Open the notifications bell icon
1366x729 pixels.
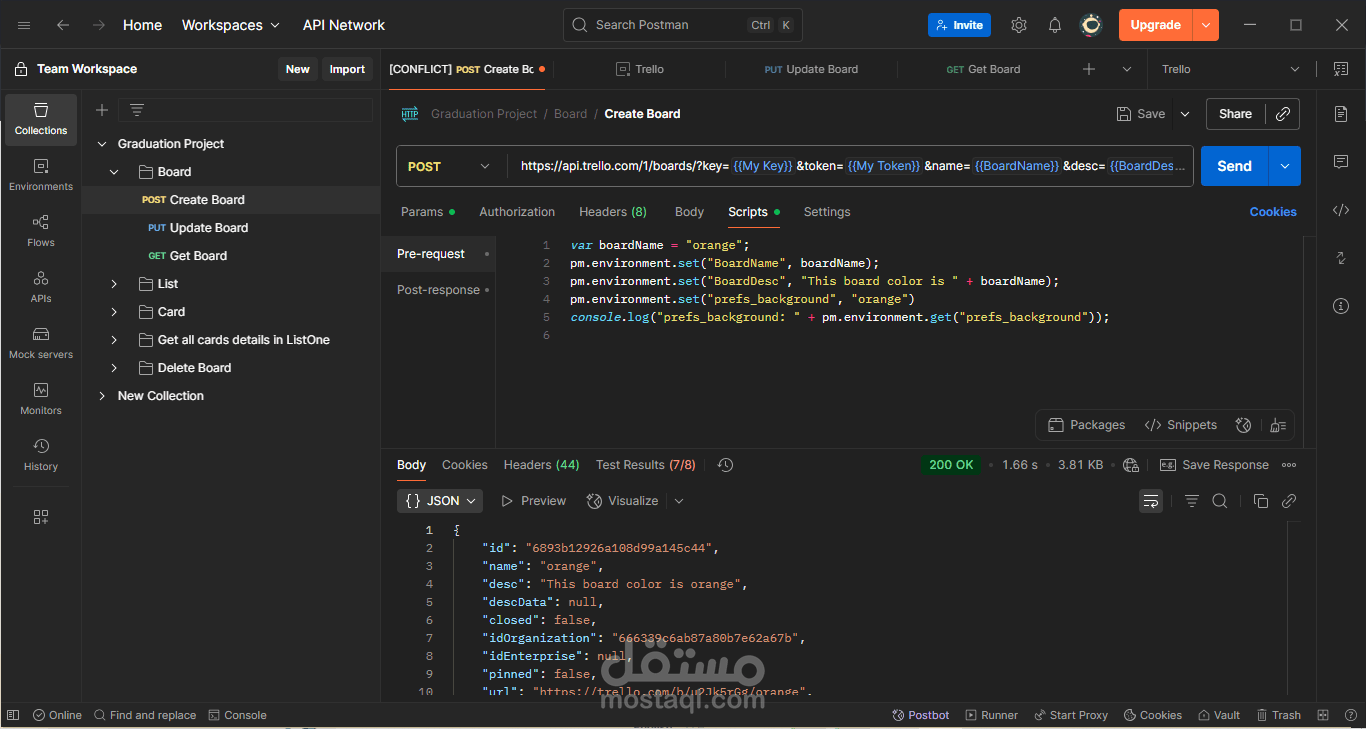coord(1055,25)
